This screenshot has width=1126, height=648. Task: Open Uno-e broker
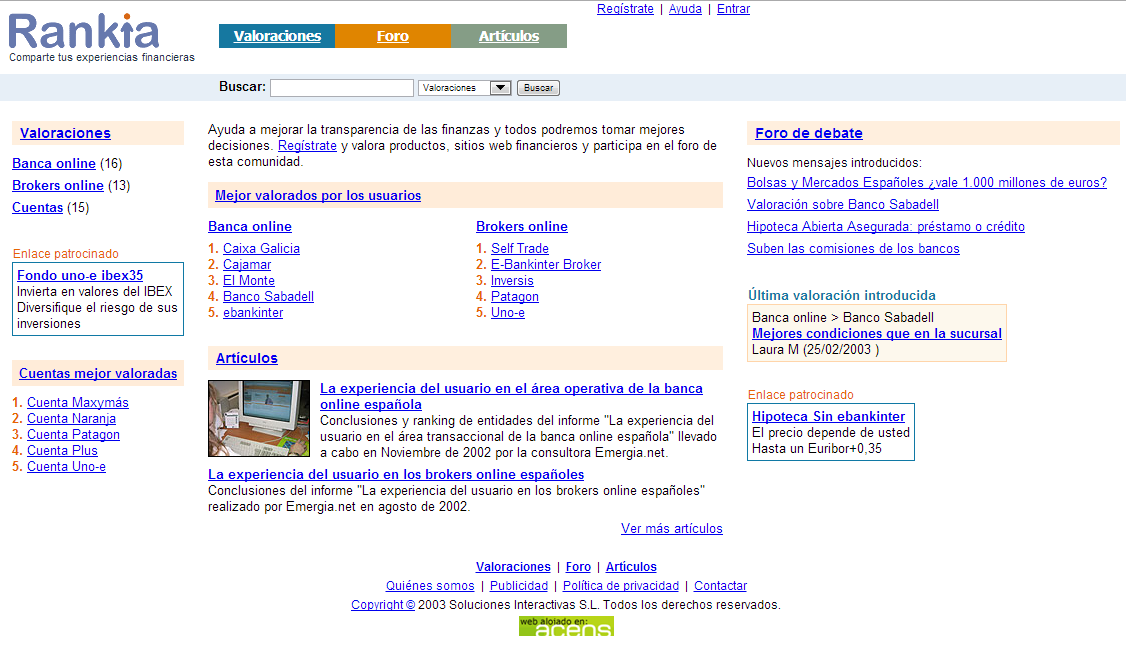(x=508, y=313)
